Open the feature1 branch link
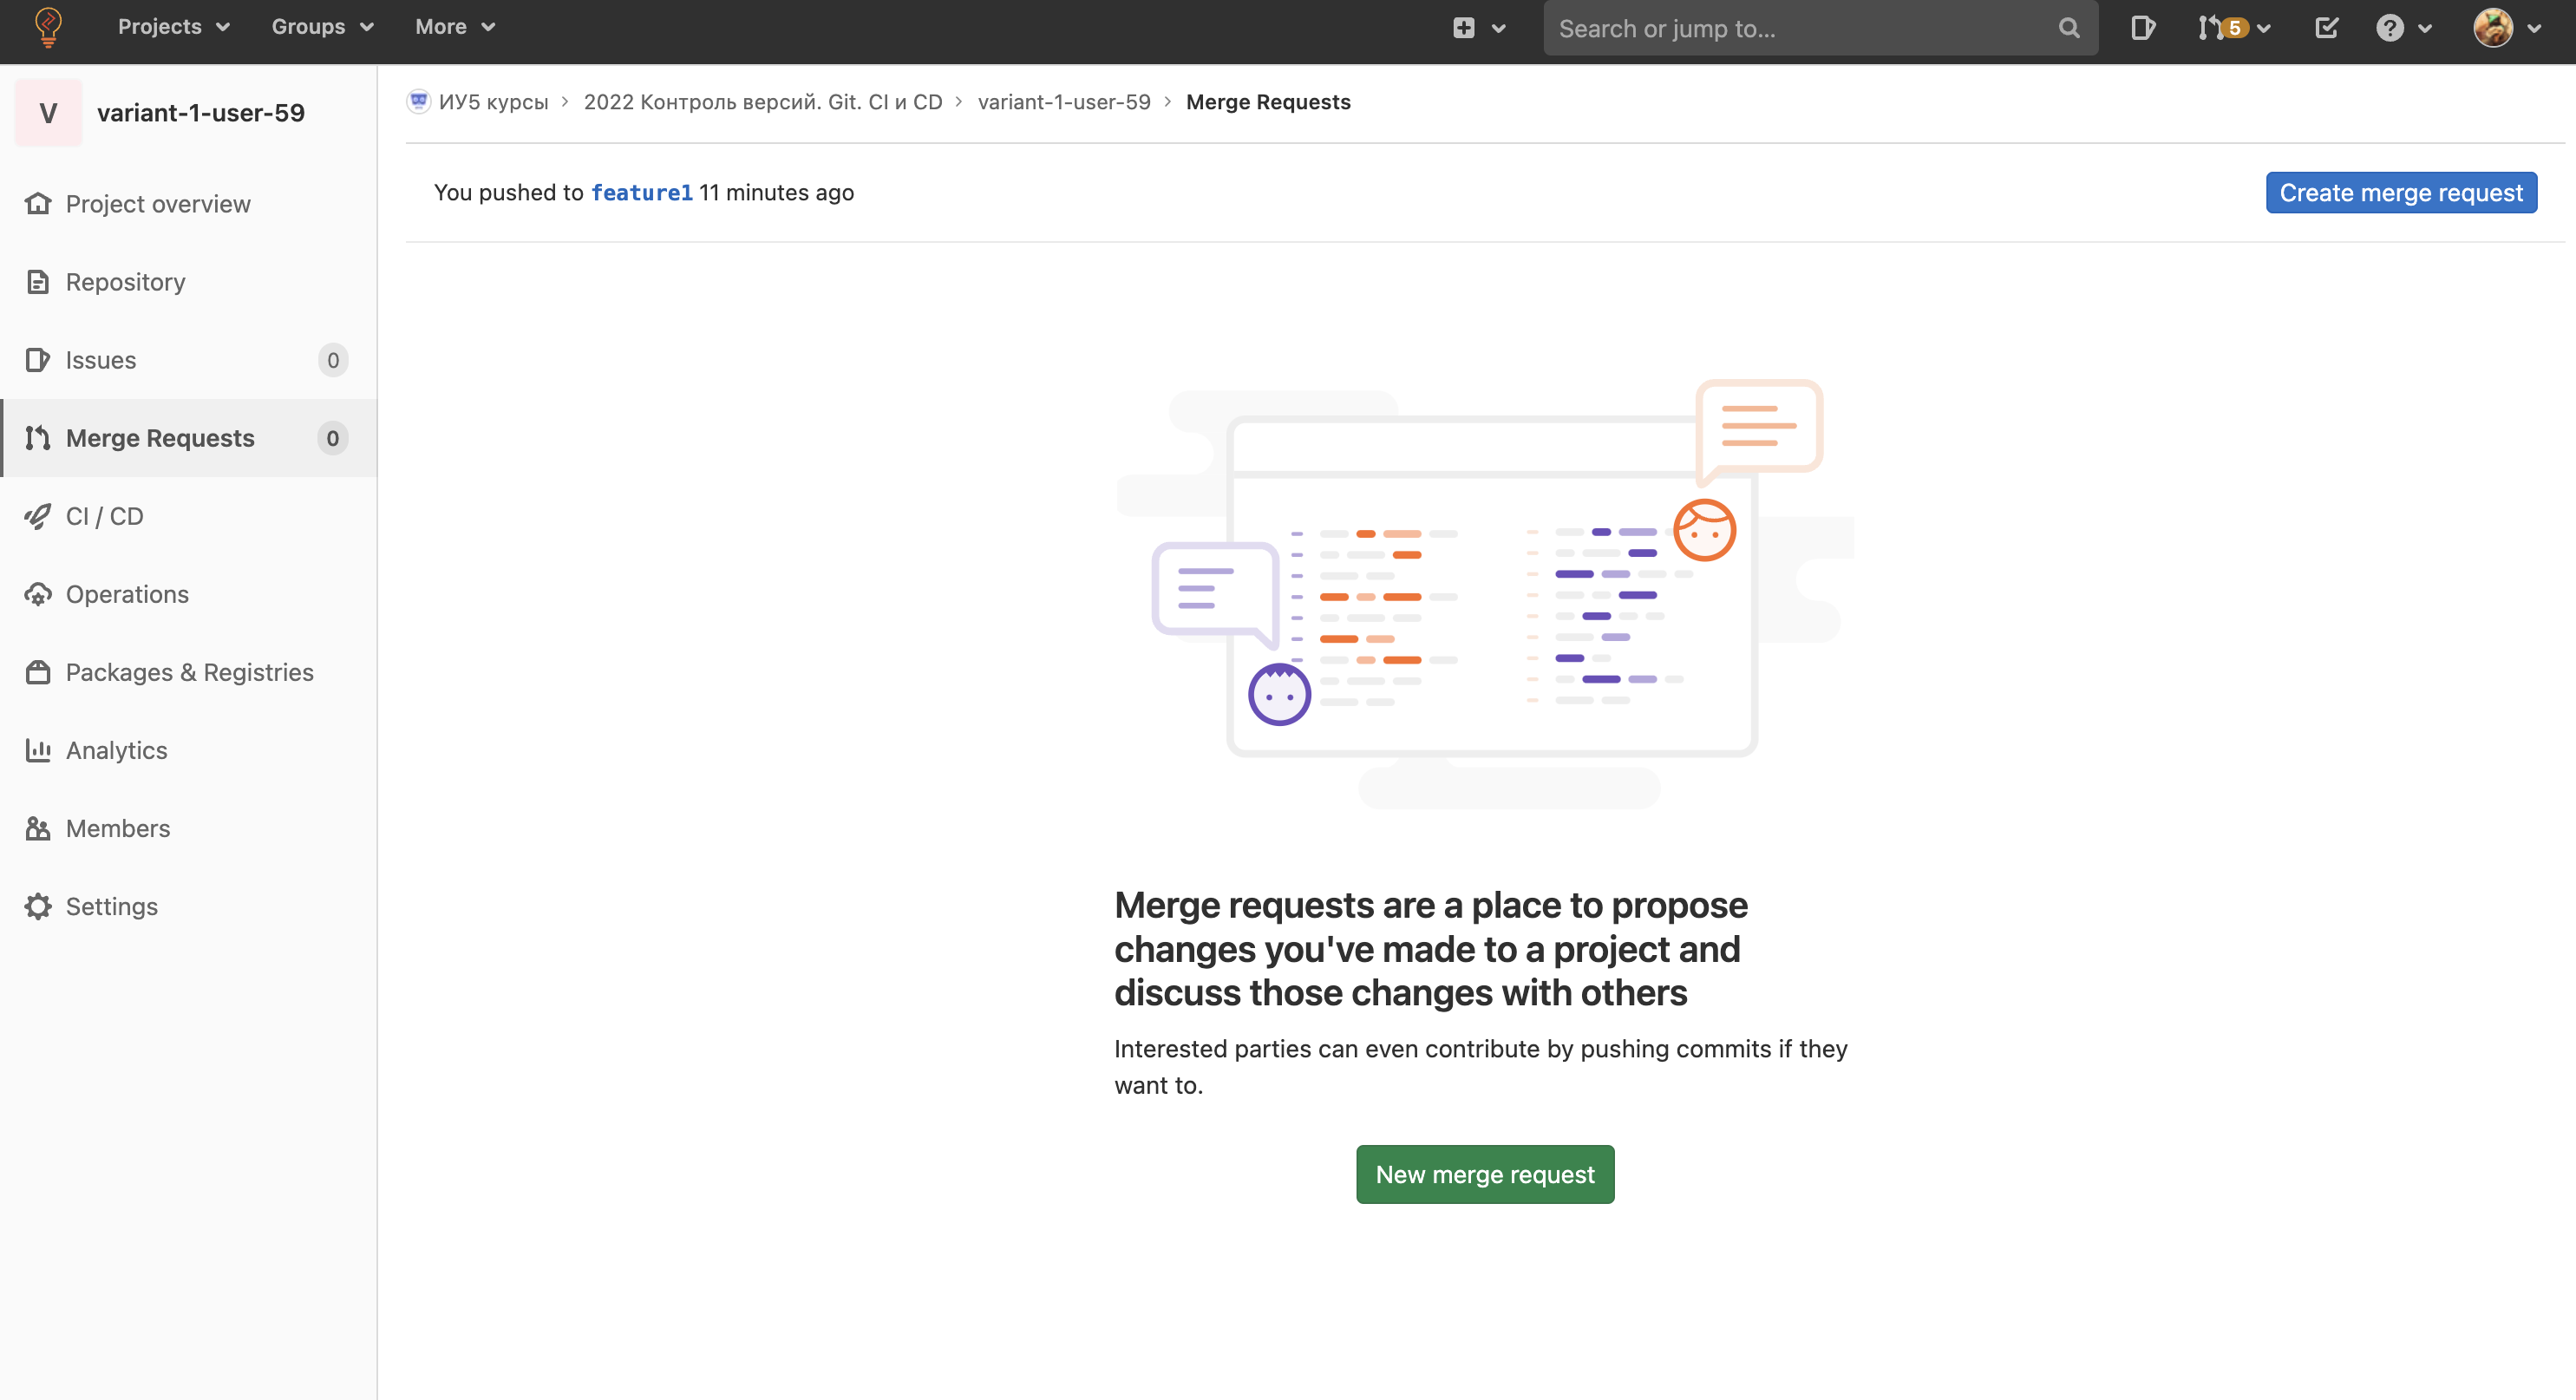 pyautogui.click(x=641, y=192)
